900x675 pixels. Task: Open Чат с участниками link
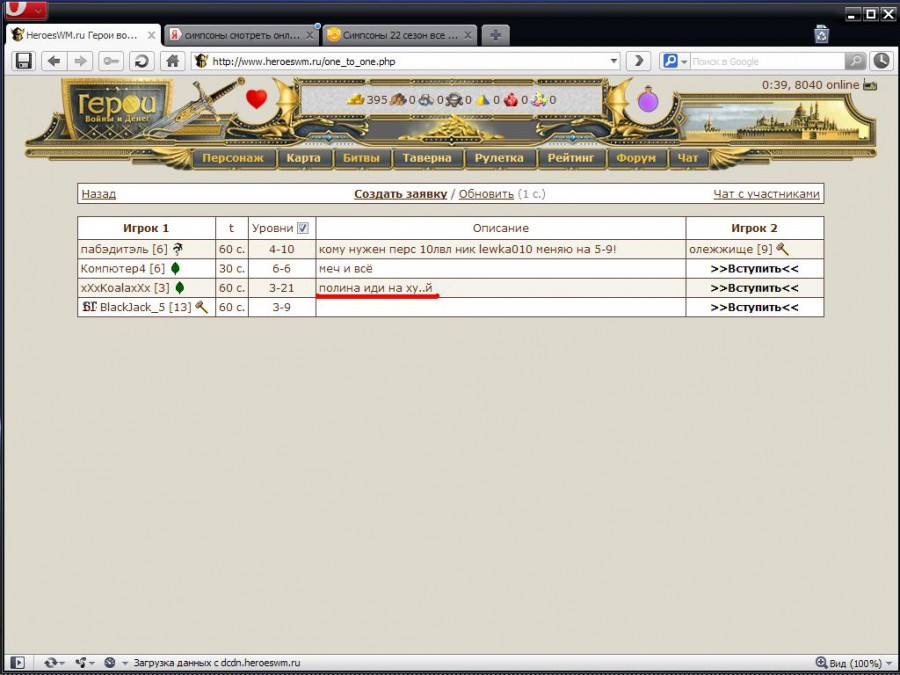coord(766,194)
